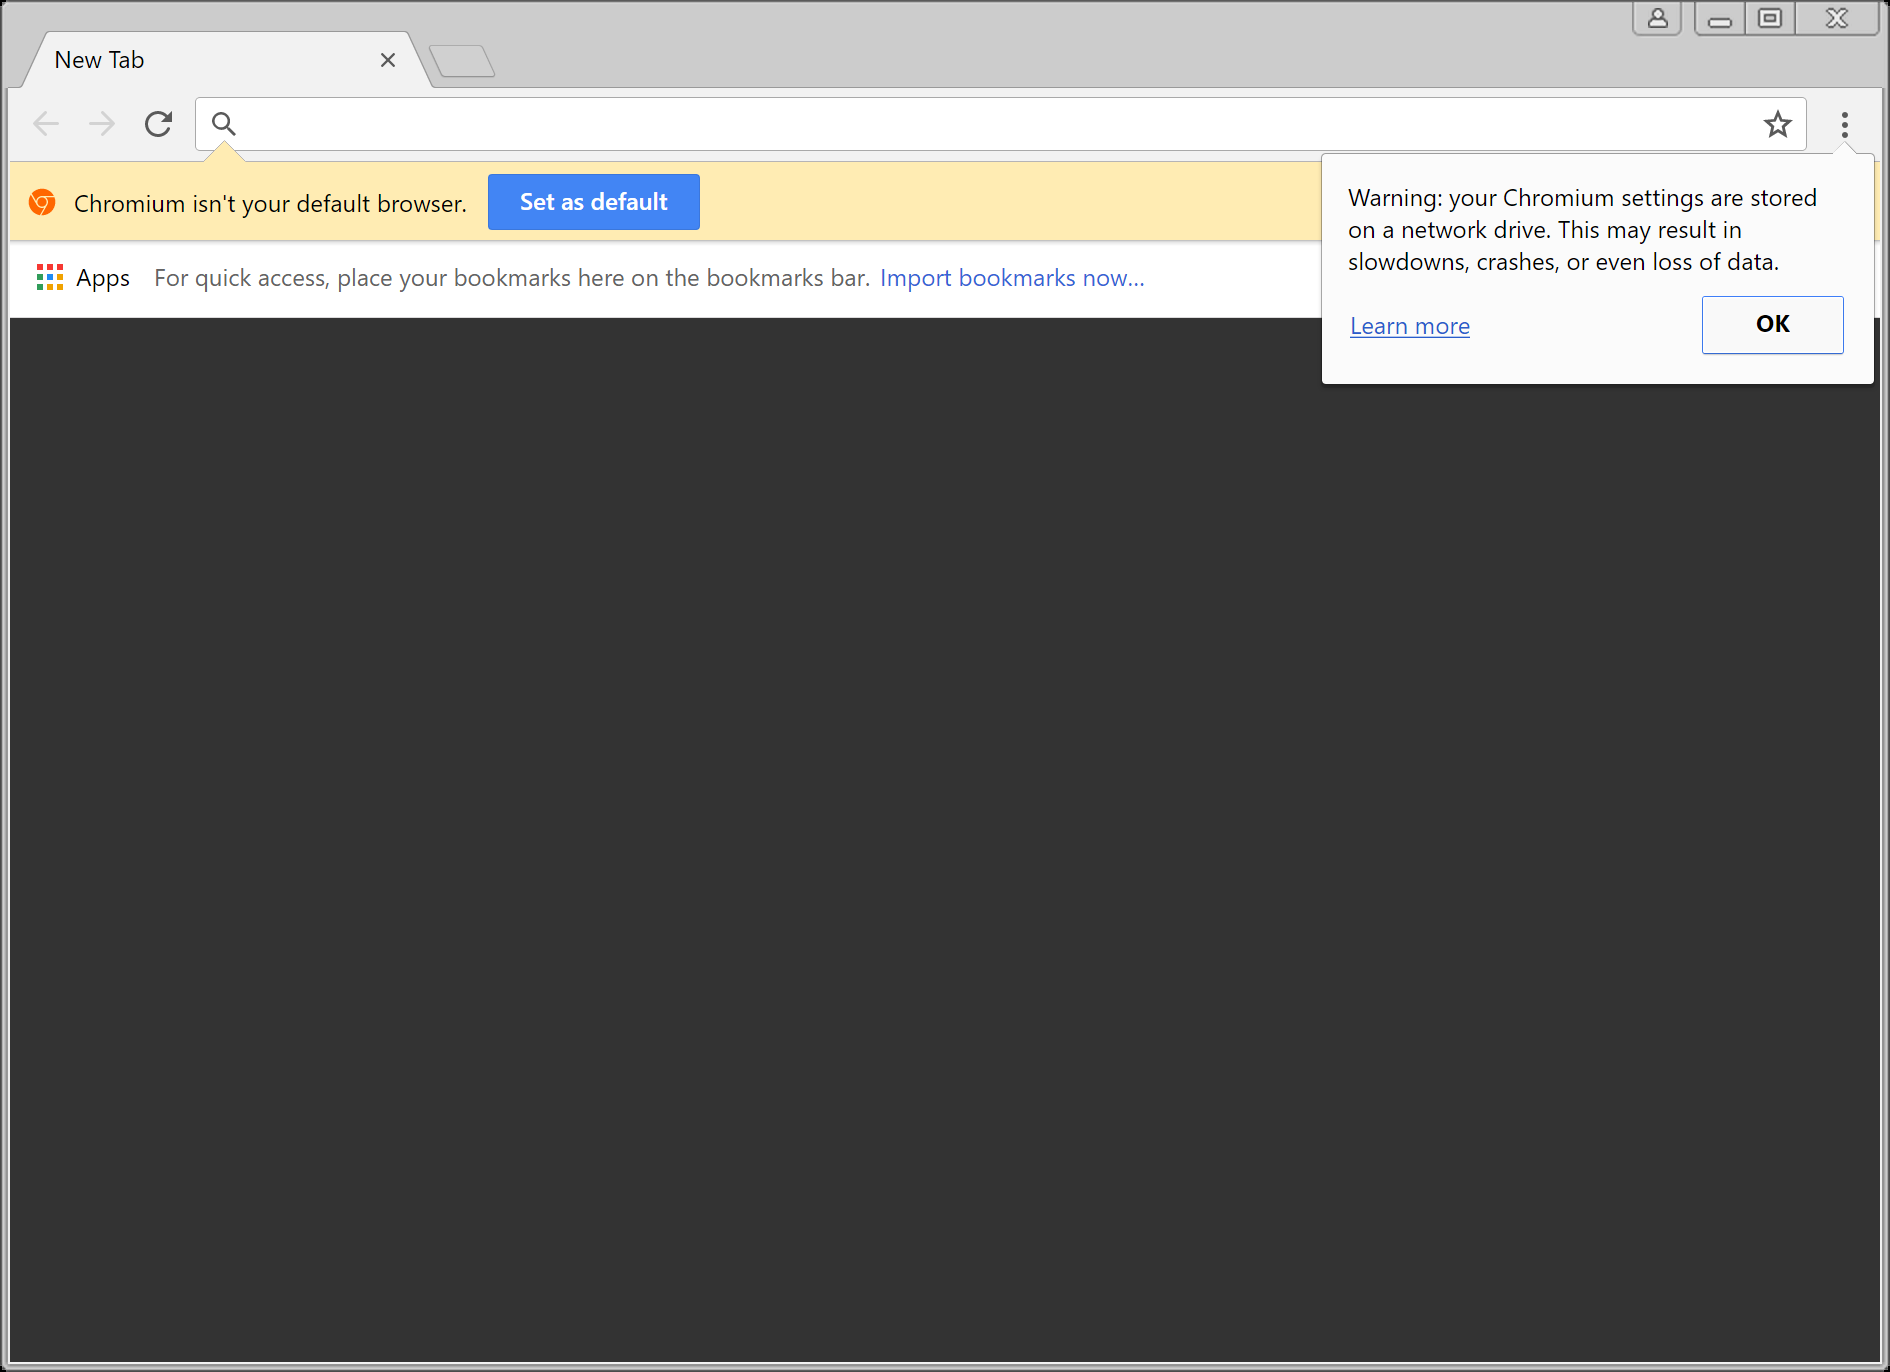This screenshot has width=1890, height=1372.
Task: Click the Back navigation arrow
Action: (46, 124)
